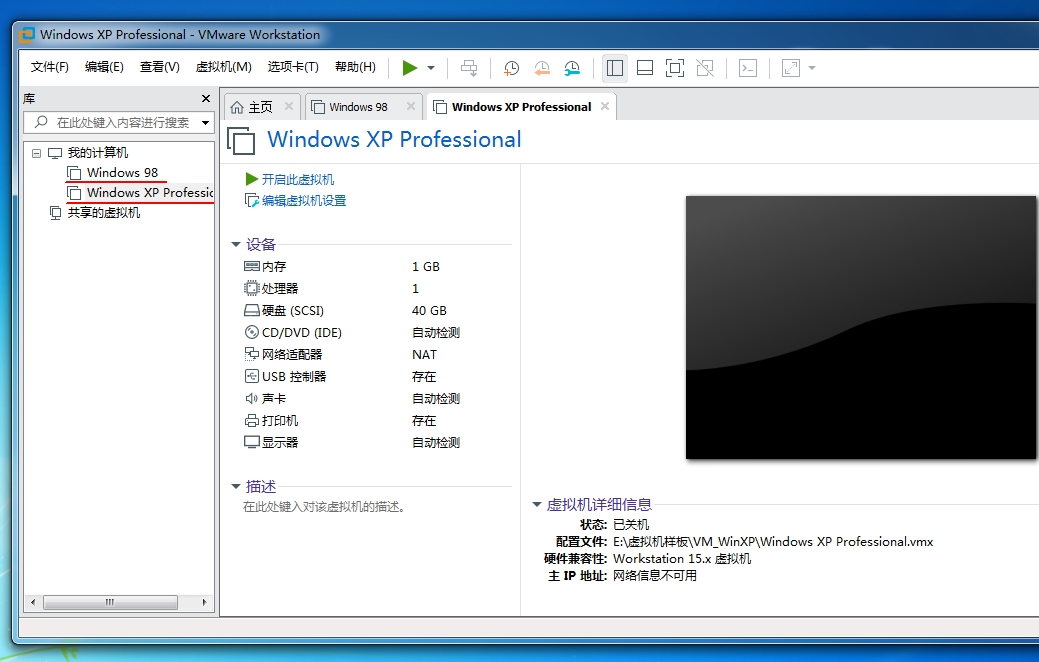
Task: Click the library search input field
Action: click(x=120, y=122)
